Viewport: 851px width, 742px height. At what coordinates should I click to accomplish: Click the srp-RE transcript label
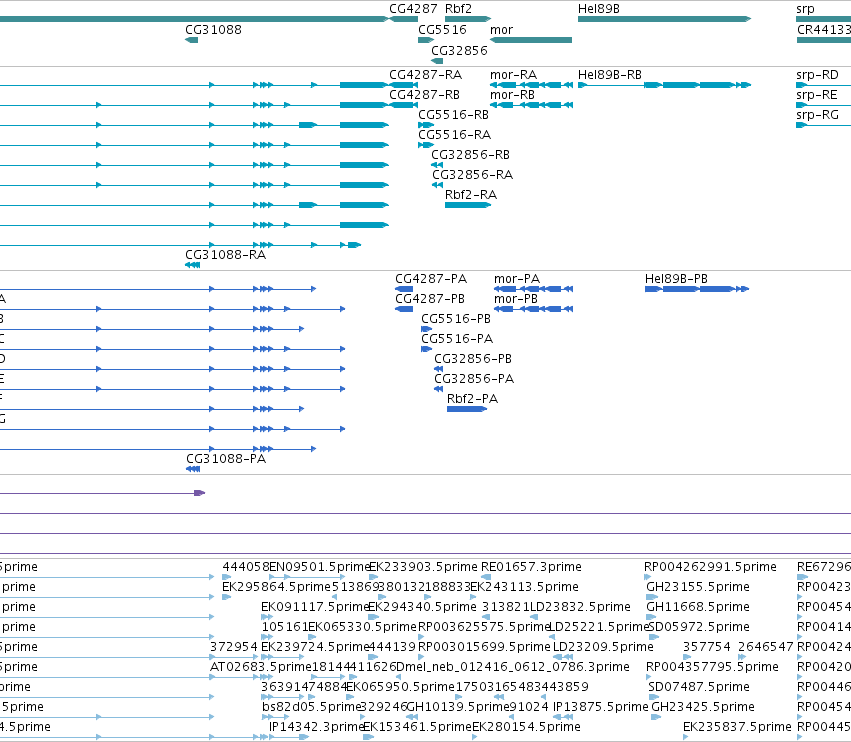(817, 95)
